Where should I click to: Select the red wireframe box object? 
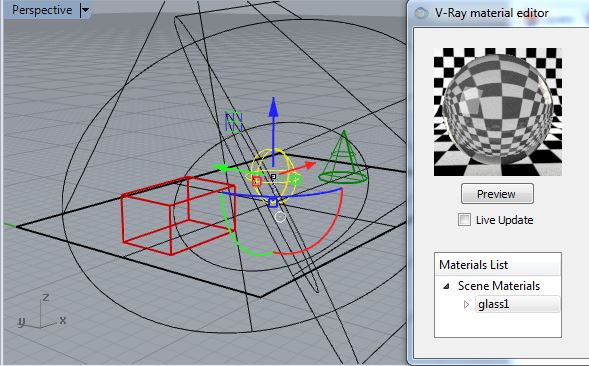(178, 215)
